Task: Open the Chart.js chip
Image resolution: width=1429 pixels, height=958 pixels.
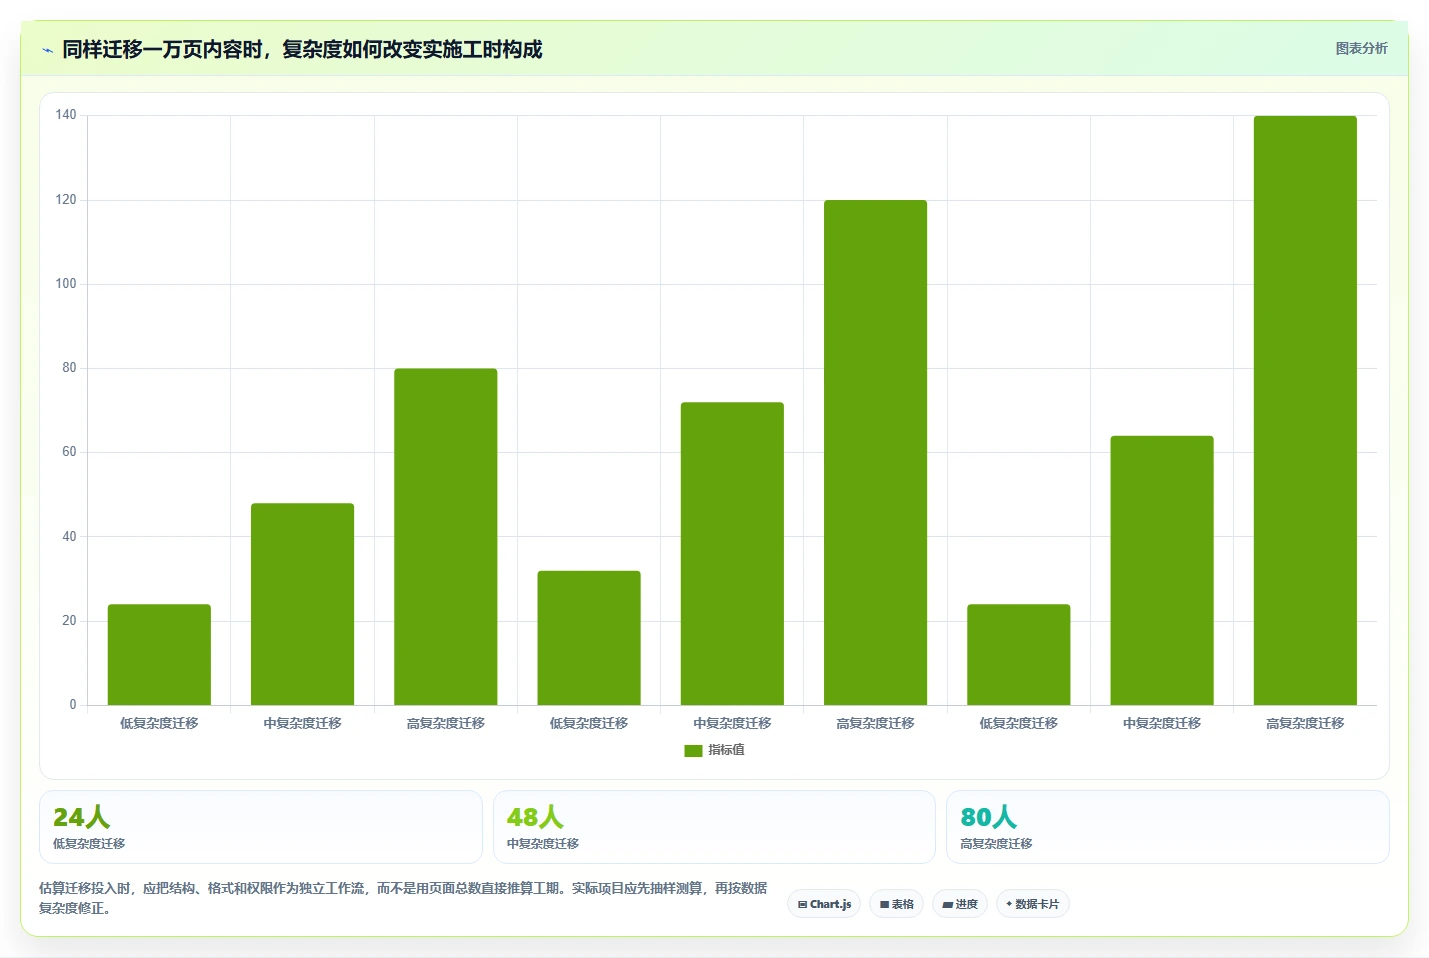Action: (x=824, y=904)
